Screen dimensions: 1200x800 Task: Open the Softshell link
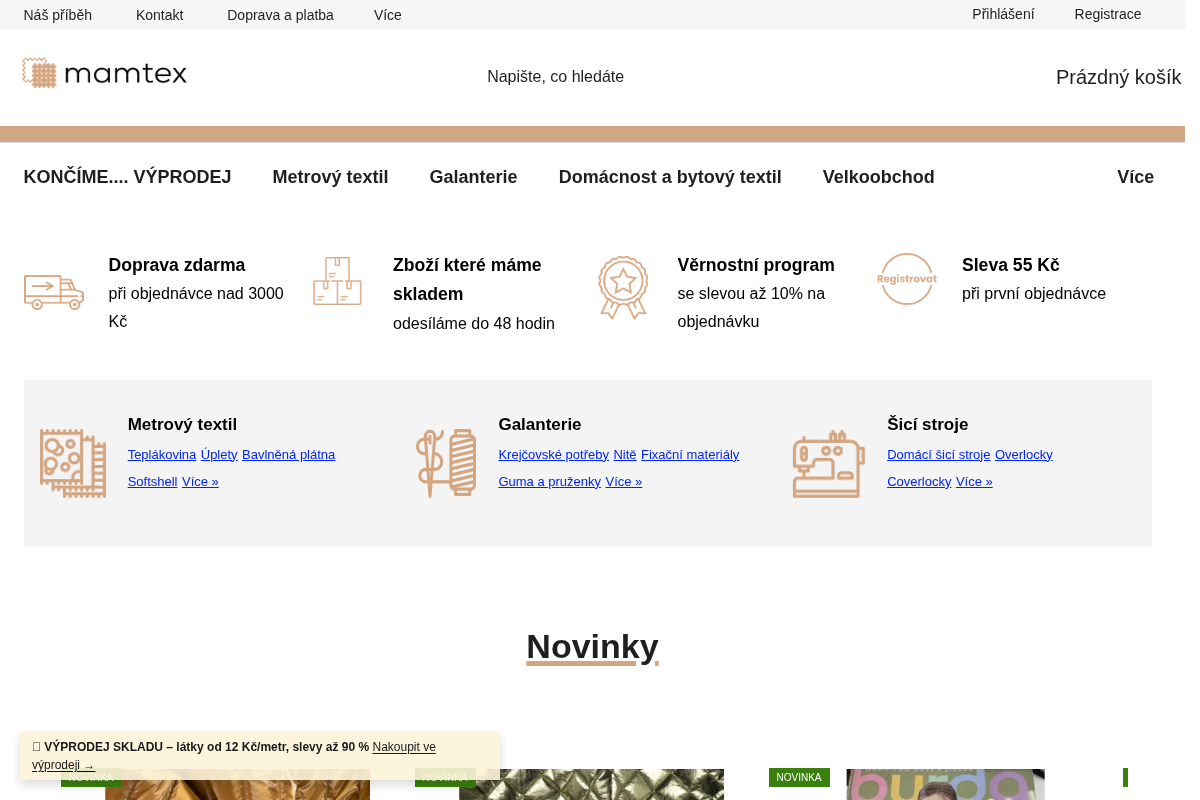tap(153, 482)
